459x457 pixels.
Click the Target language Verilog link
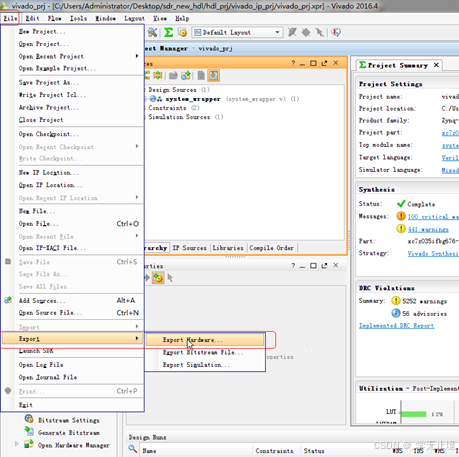coord(450,158)
